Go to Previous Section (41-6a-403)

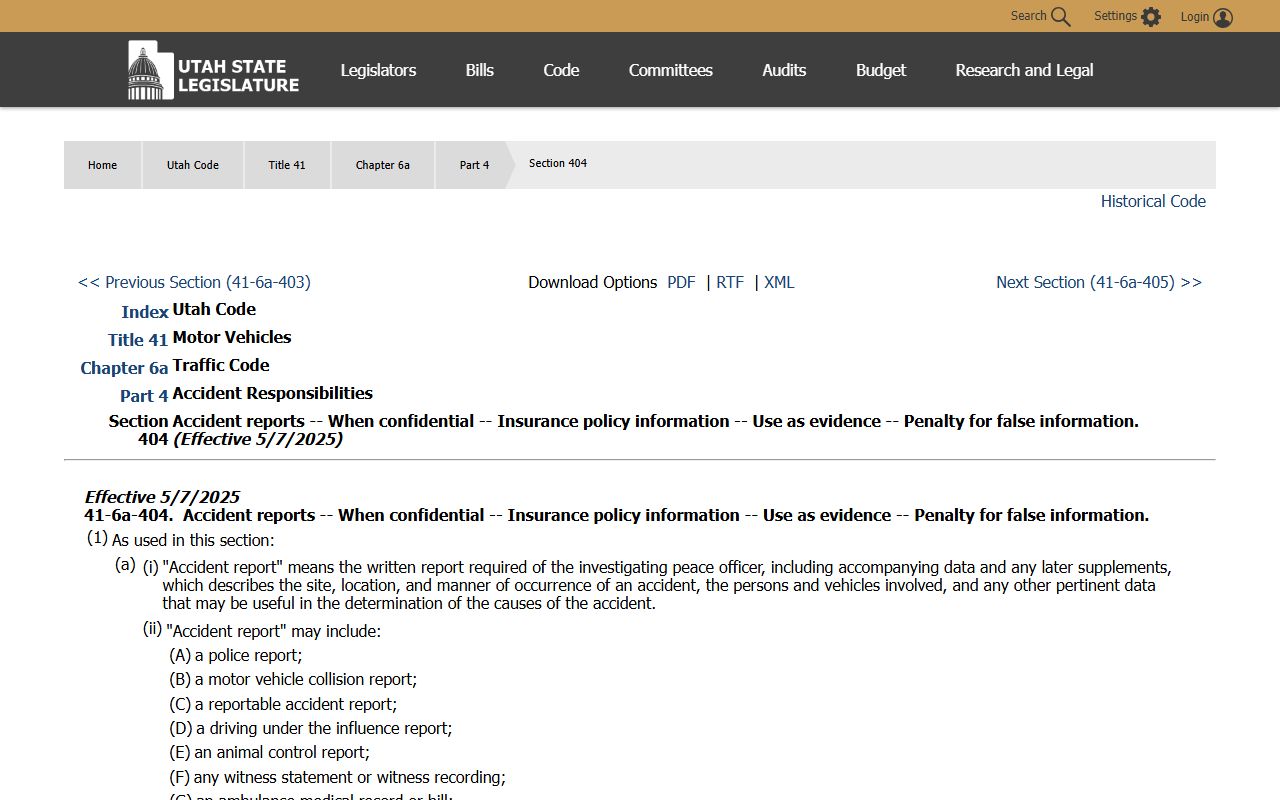click(x=194, y=282)
